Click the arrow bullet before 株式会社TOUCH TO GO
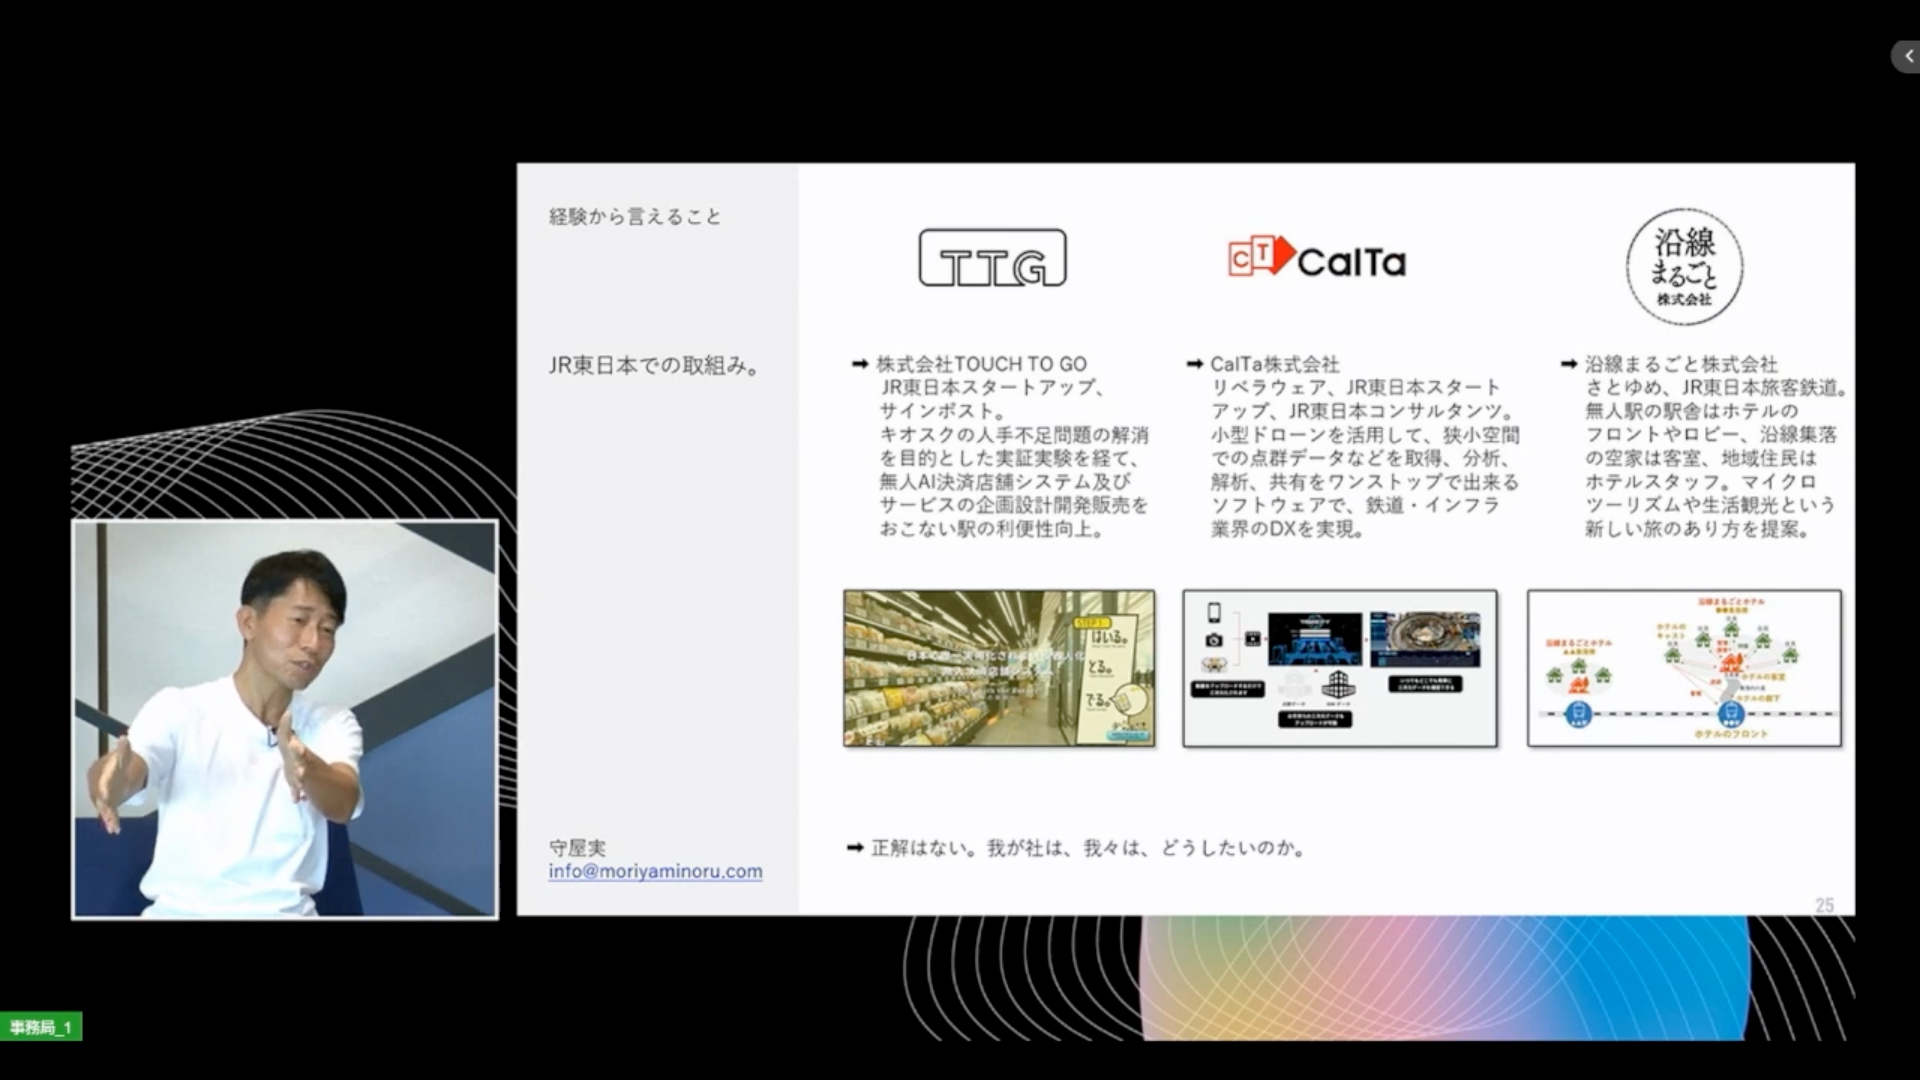 click(859, 364)
